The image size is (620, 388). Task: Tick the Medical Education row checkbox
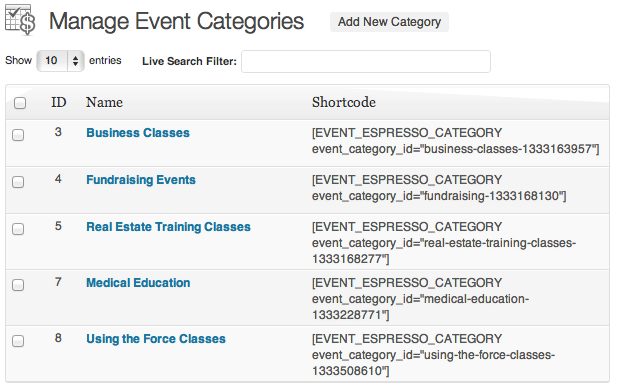(x=18, y=285)
